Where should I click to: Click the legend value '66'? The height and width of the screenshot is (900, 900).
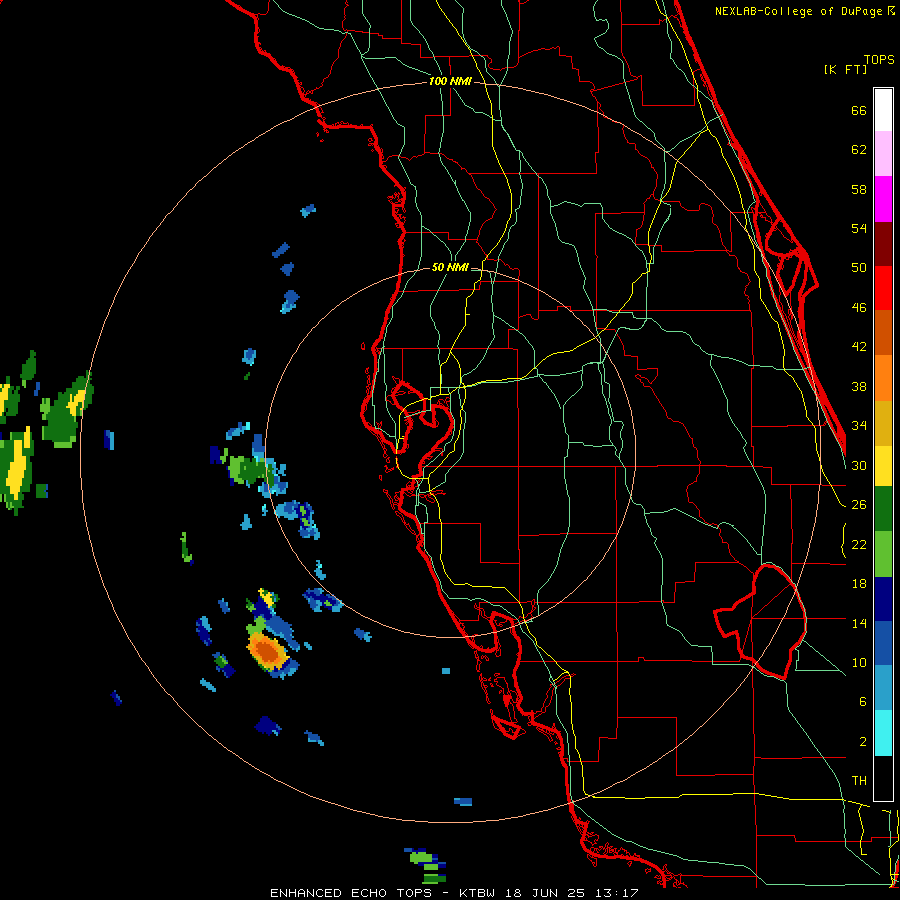[859, 111]
